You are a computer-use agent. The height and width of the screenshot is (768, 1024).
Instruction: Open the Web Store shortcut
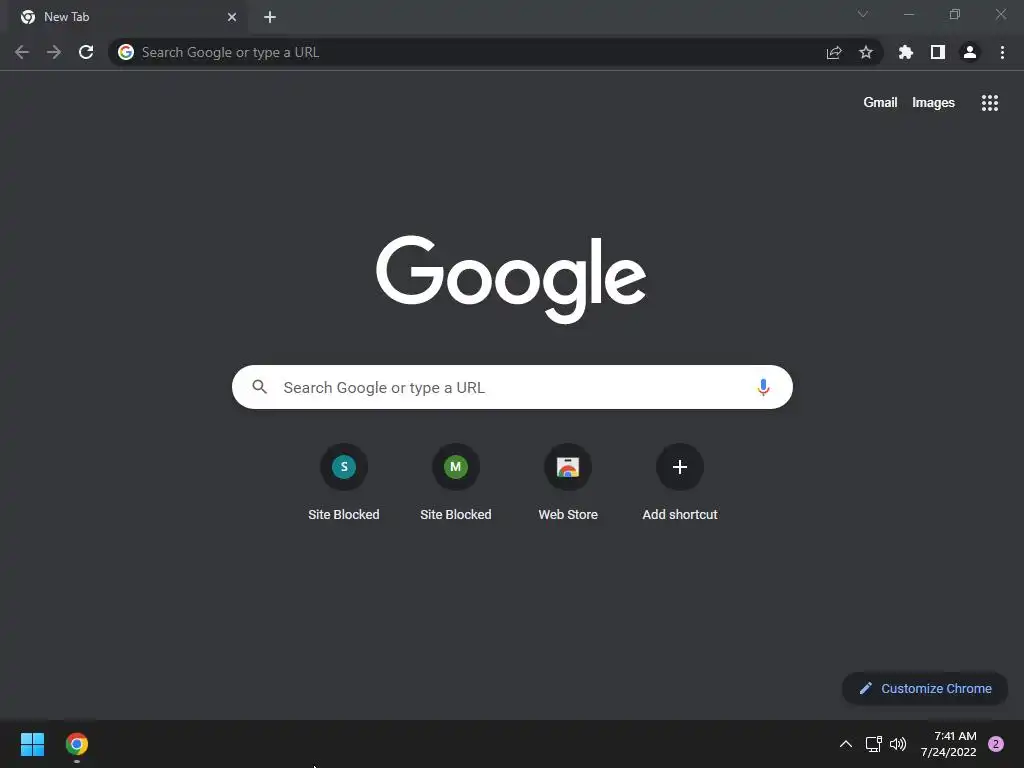point(568,483)
